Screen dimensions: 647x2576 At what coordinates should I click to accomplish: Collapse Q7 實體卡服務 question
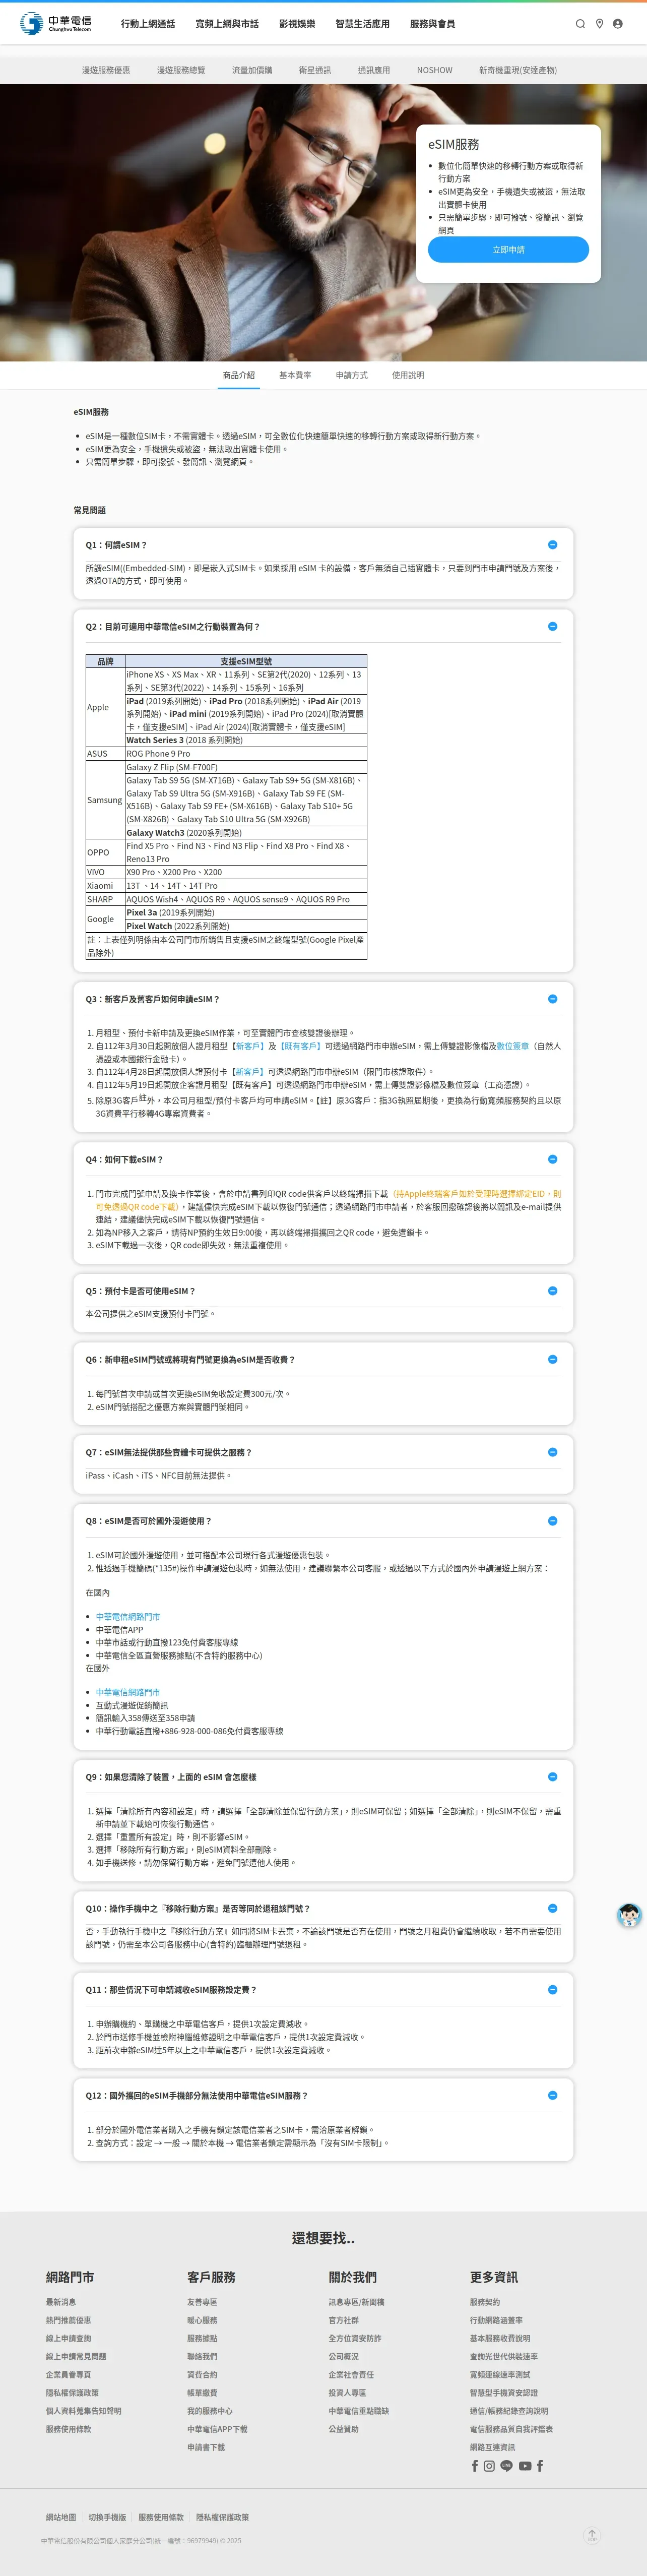click(552, 1452)
